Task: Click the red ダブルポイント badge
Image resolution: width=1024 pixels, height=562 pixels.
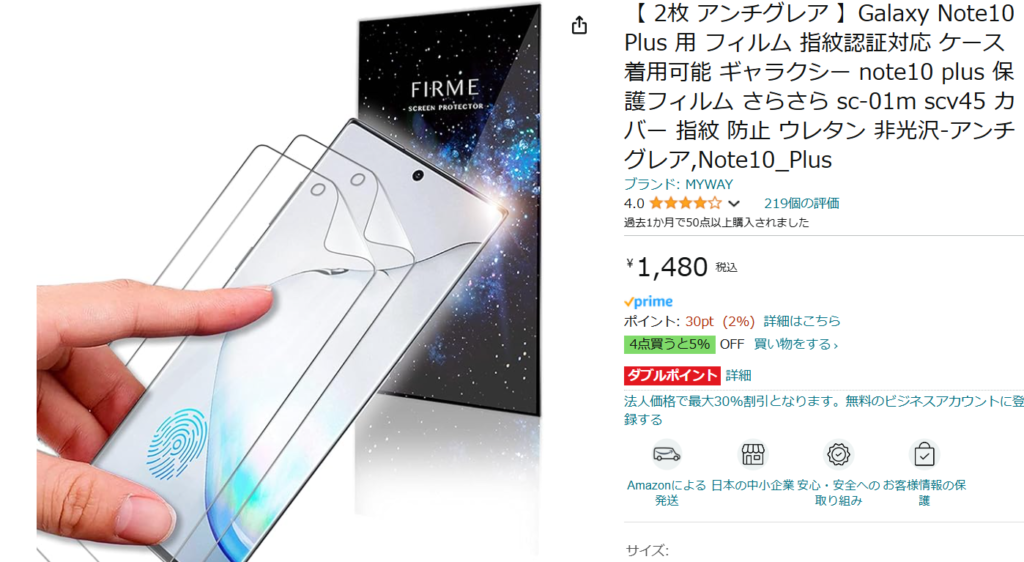Action: tap(672, 375)
